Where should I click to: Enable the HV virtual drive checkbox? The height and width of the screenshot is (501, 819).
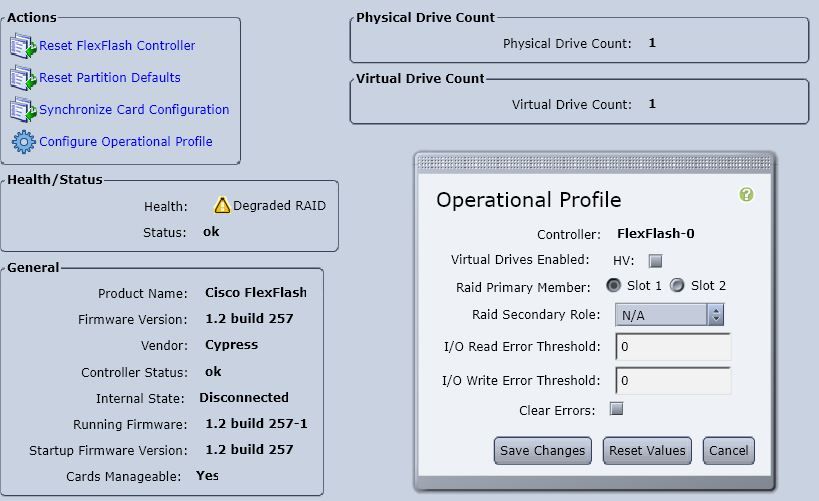coord(655,261)
